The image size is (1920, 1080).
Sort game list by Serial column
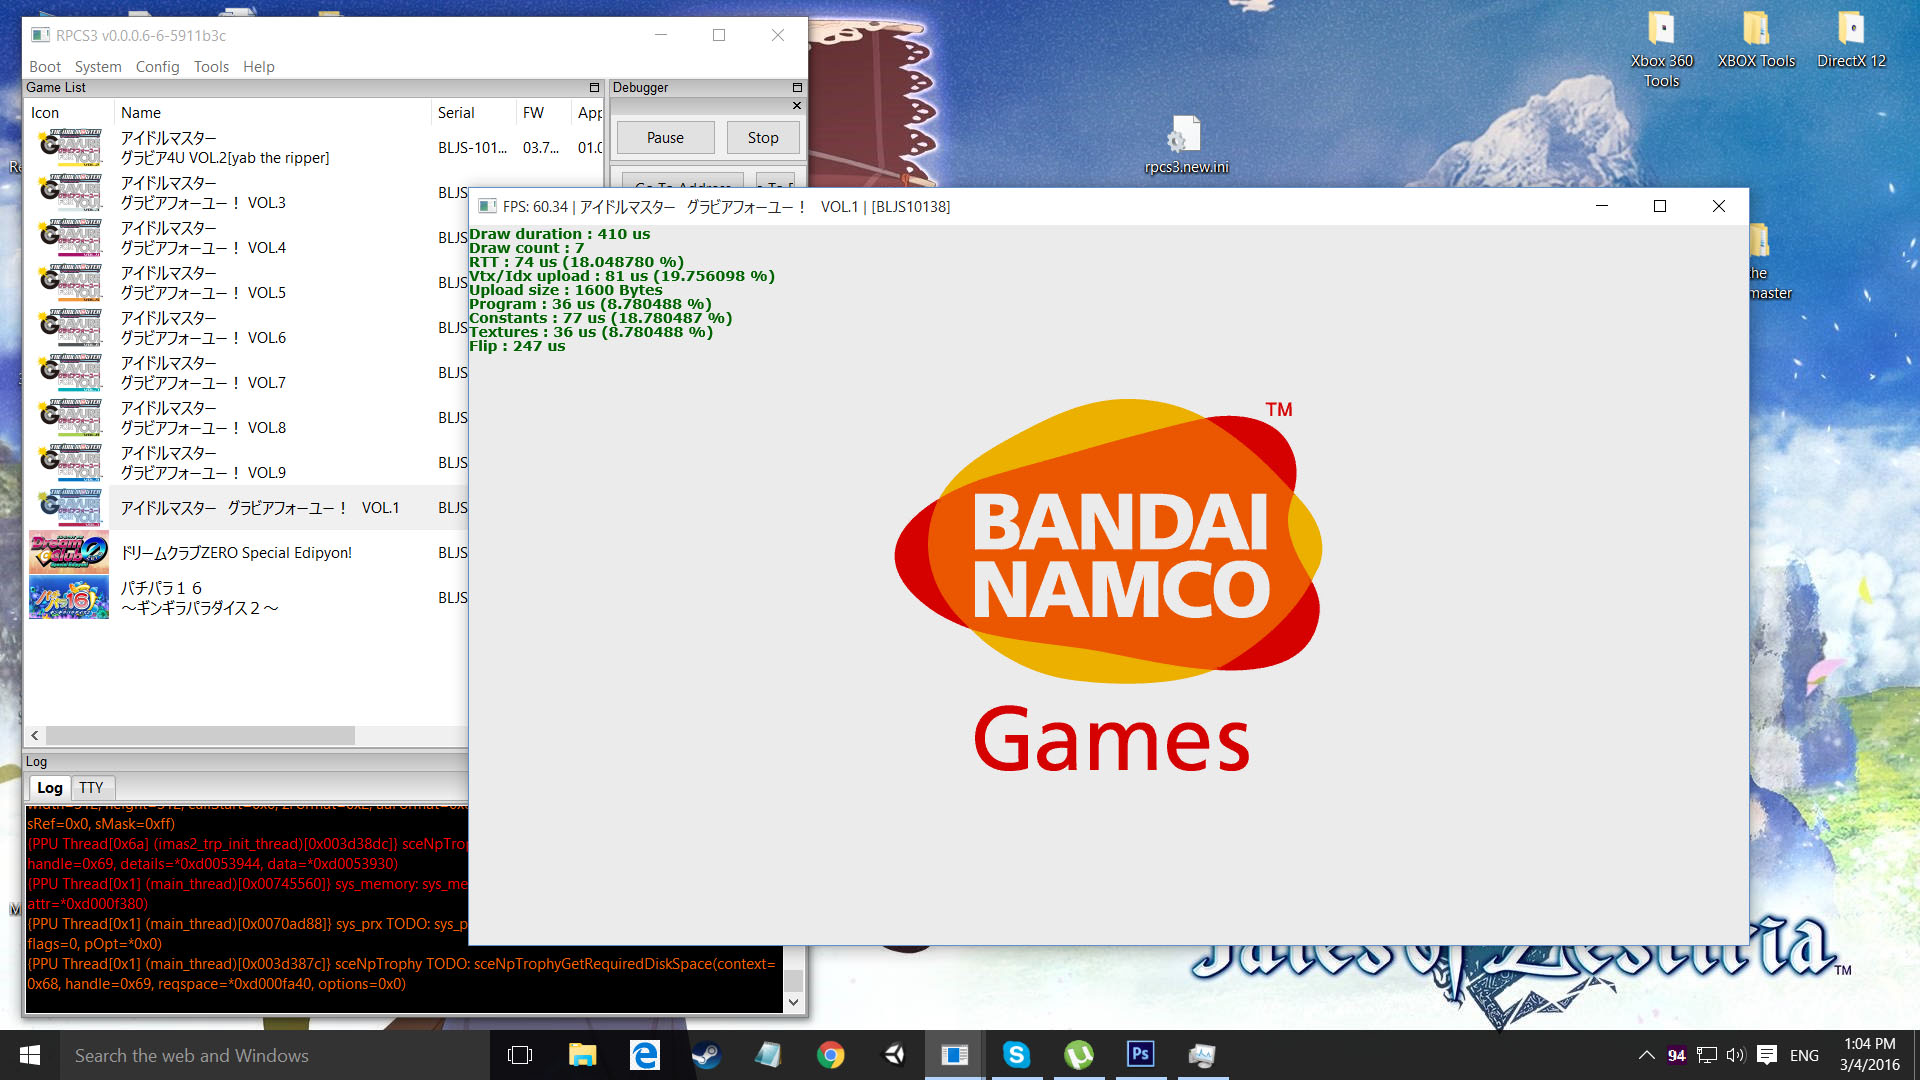tap(474, 113)
